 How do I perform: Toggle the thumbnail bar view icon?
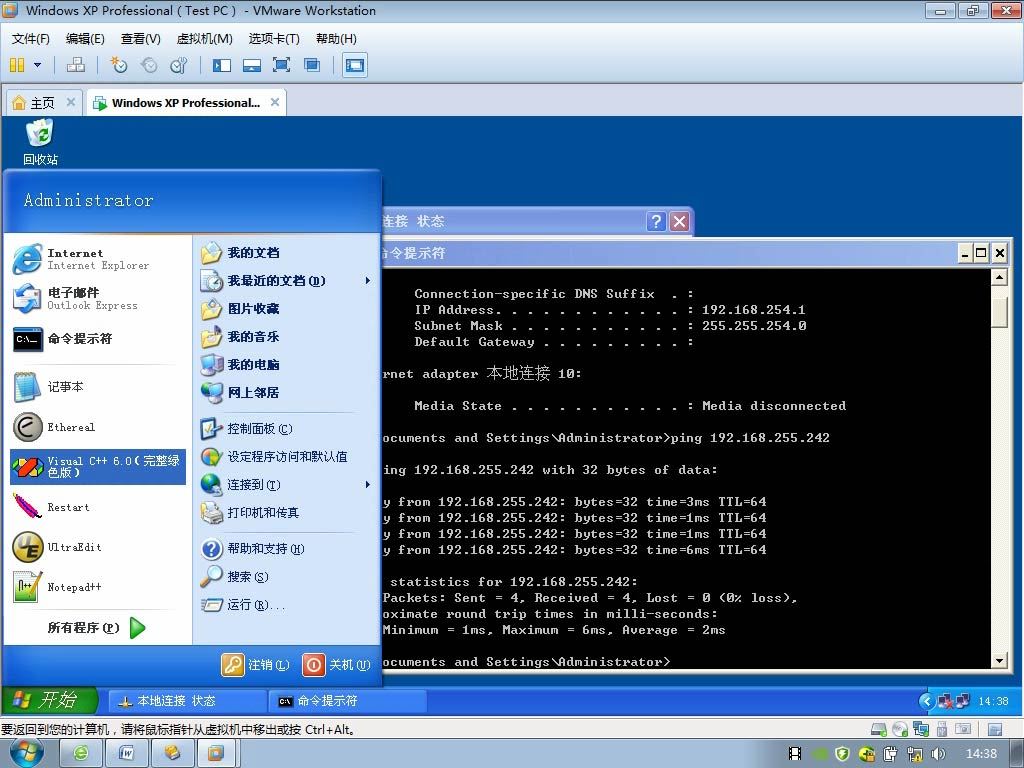(x=251, y=65)
